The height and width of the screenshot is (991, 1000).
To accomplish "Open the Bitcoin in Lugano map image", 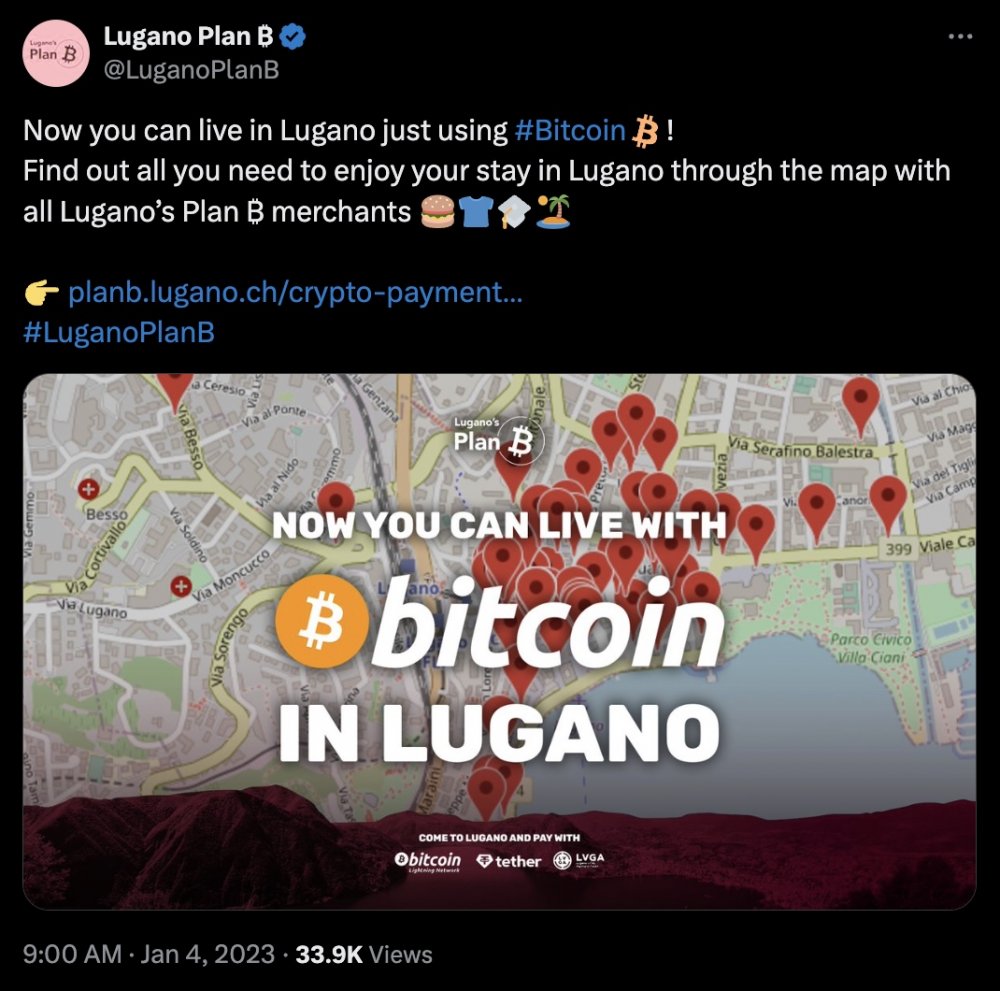I will pyautogui.click(x=499, y=642).
